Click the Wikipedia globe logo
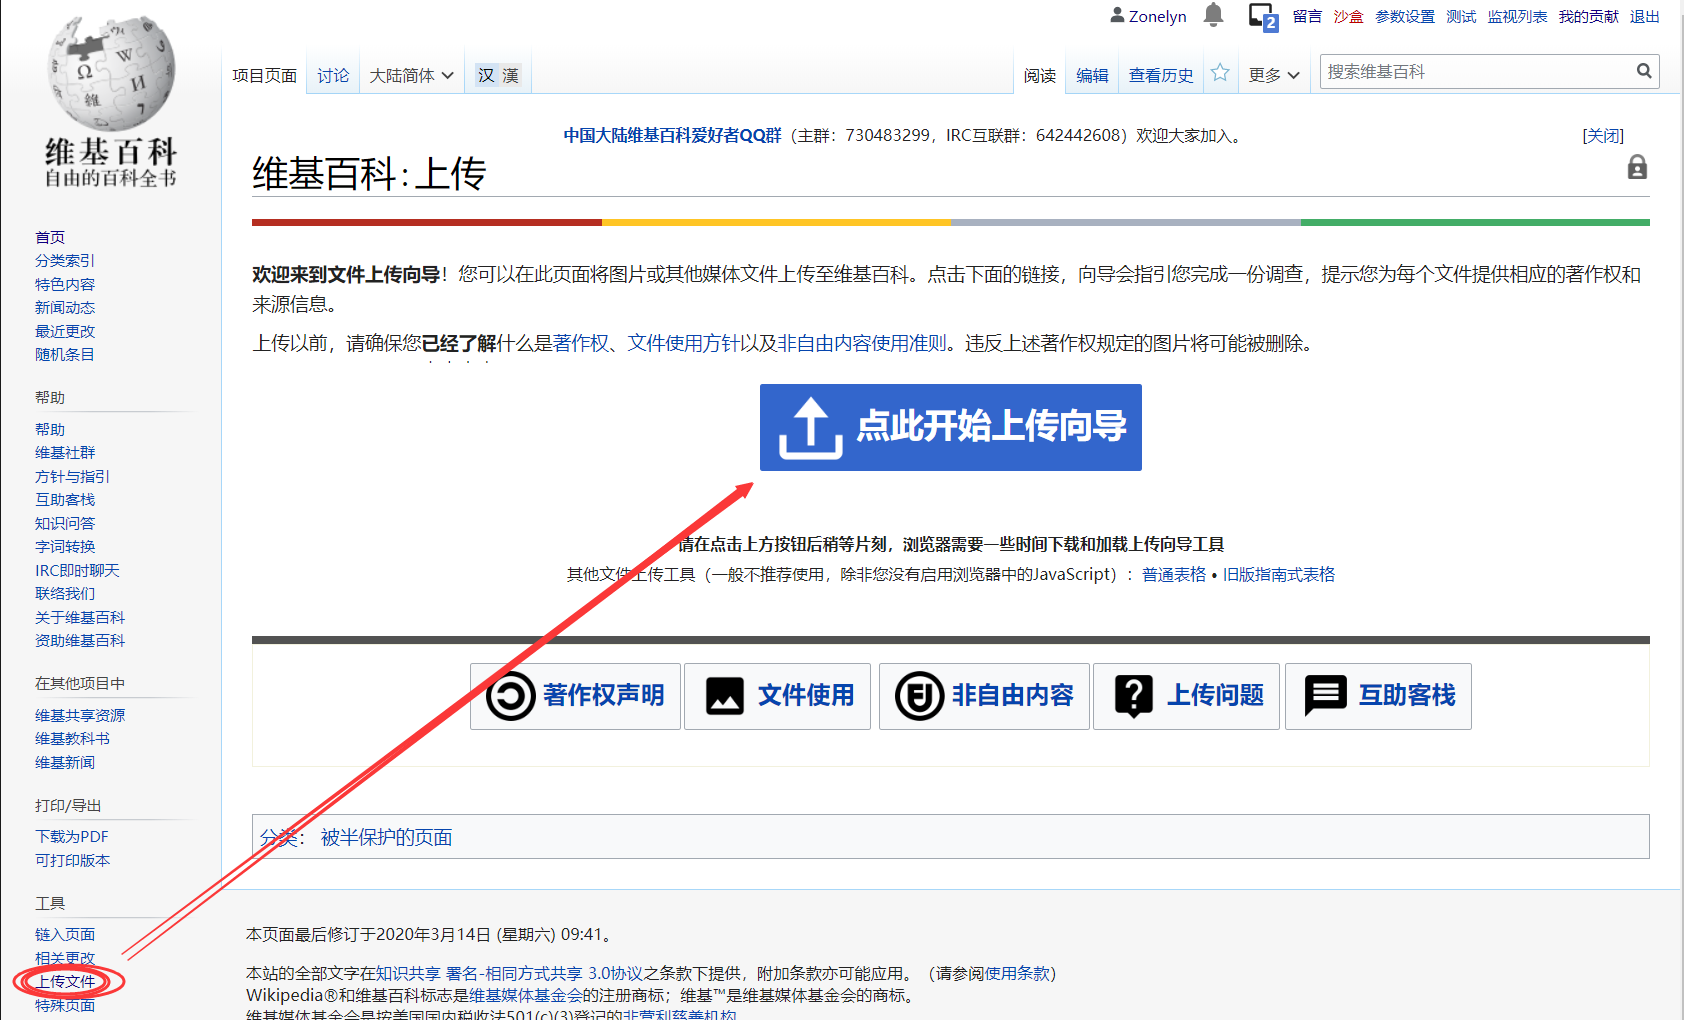 pos(111,73)
